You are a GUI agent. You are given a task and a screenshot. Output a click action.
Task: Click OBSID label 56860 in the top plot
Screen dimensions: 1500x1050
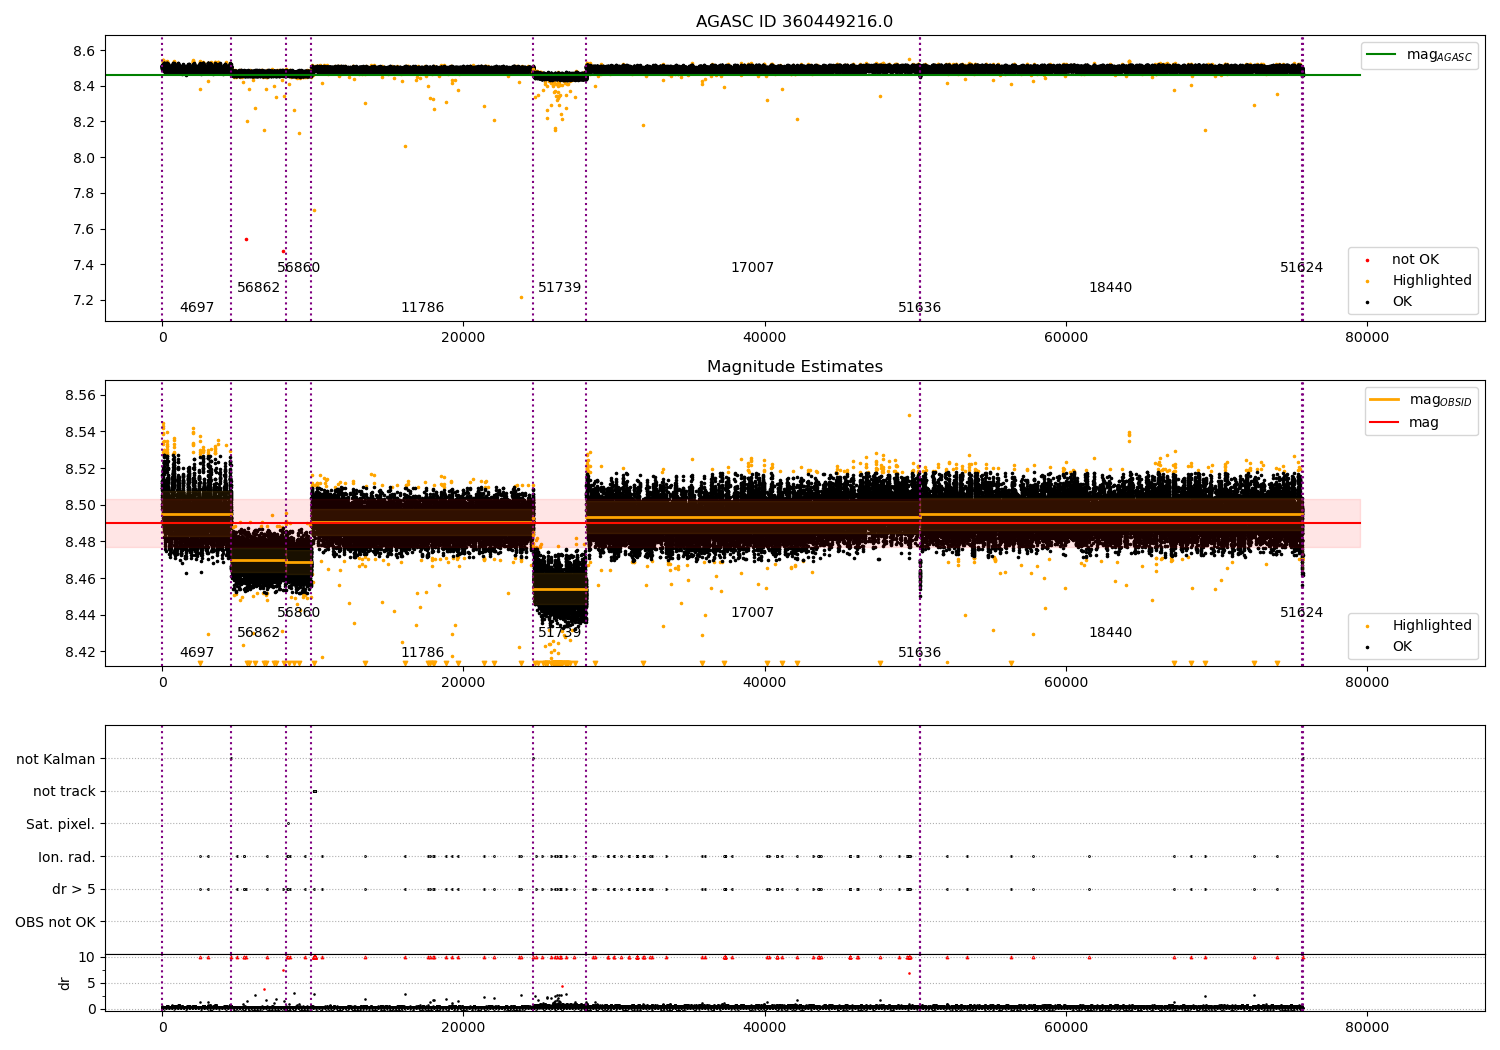[x=299, y=268]
